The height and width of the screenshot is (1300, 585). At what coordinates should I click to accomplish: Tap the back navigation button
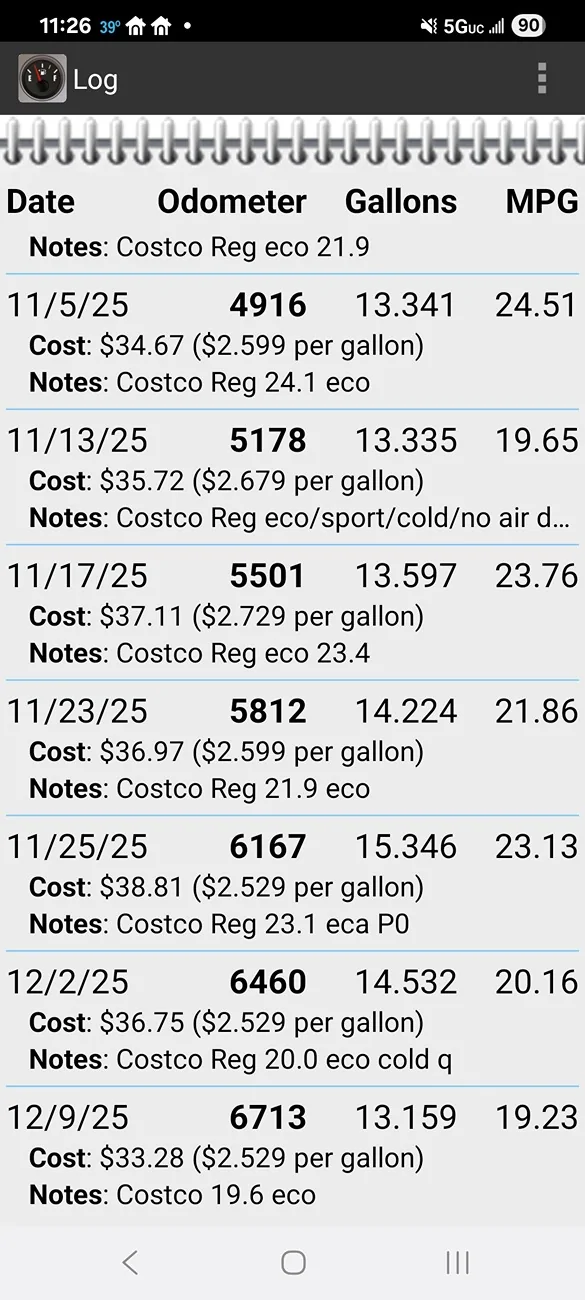[130, 1263]
